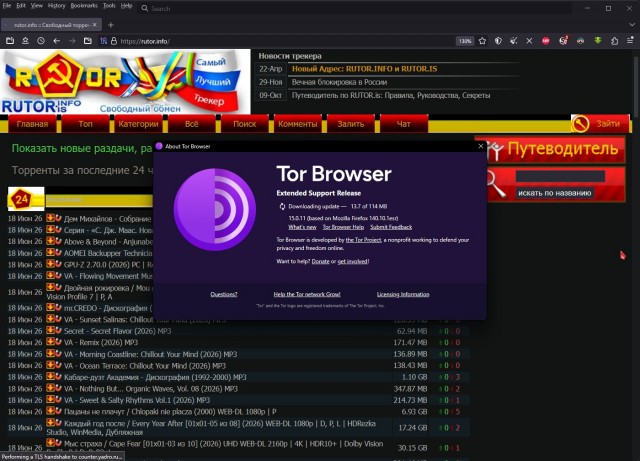Click the Tor circuit icon beside padlock

click(x=104, y=41)
